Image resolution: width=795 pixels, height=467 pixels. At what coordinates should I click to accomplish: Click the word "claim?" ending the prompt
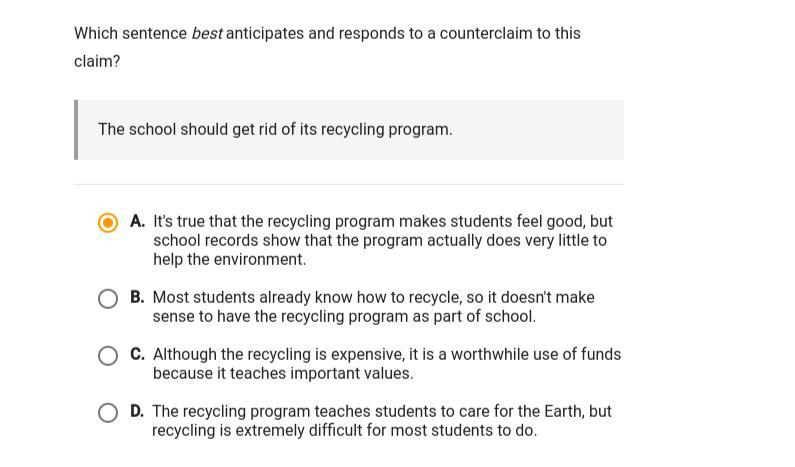coord(97,61)
